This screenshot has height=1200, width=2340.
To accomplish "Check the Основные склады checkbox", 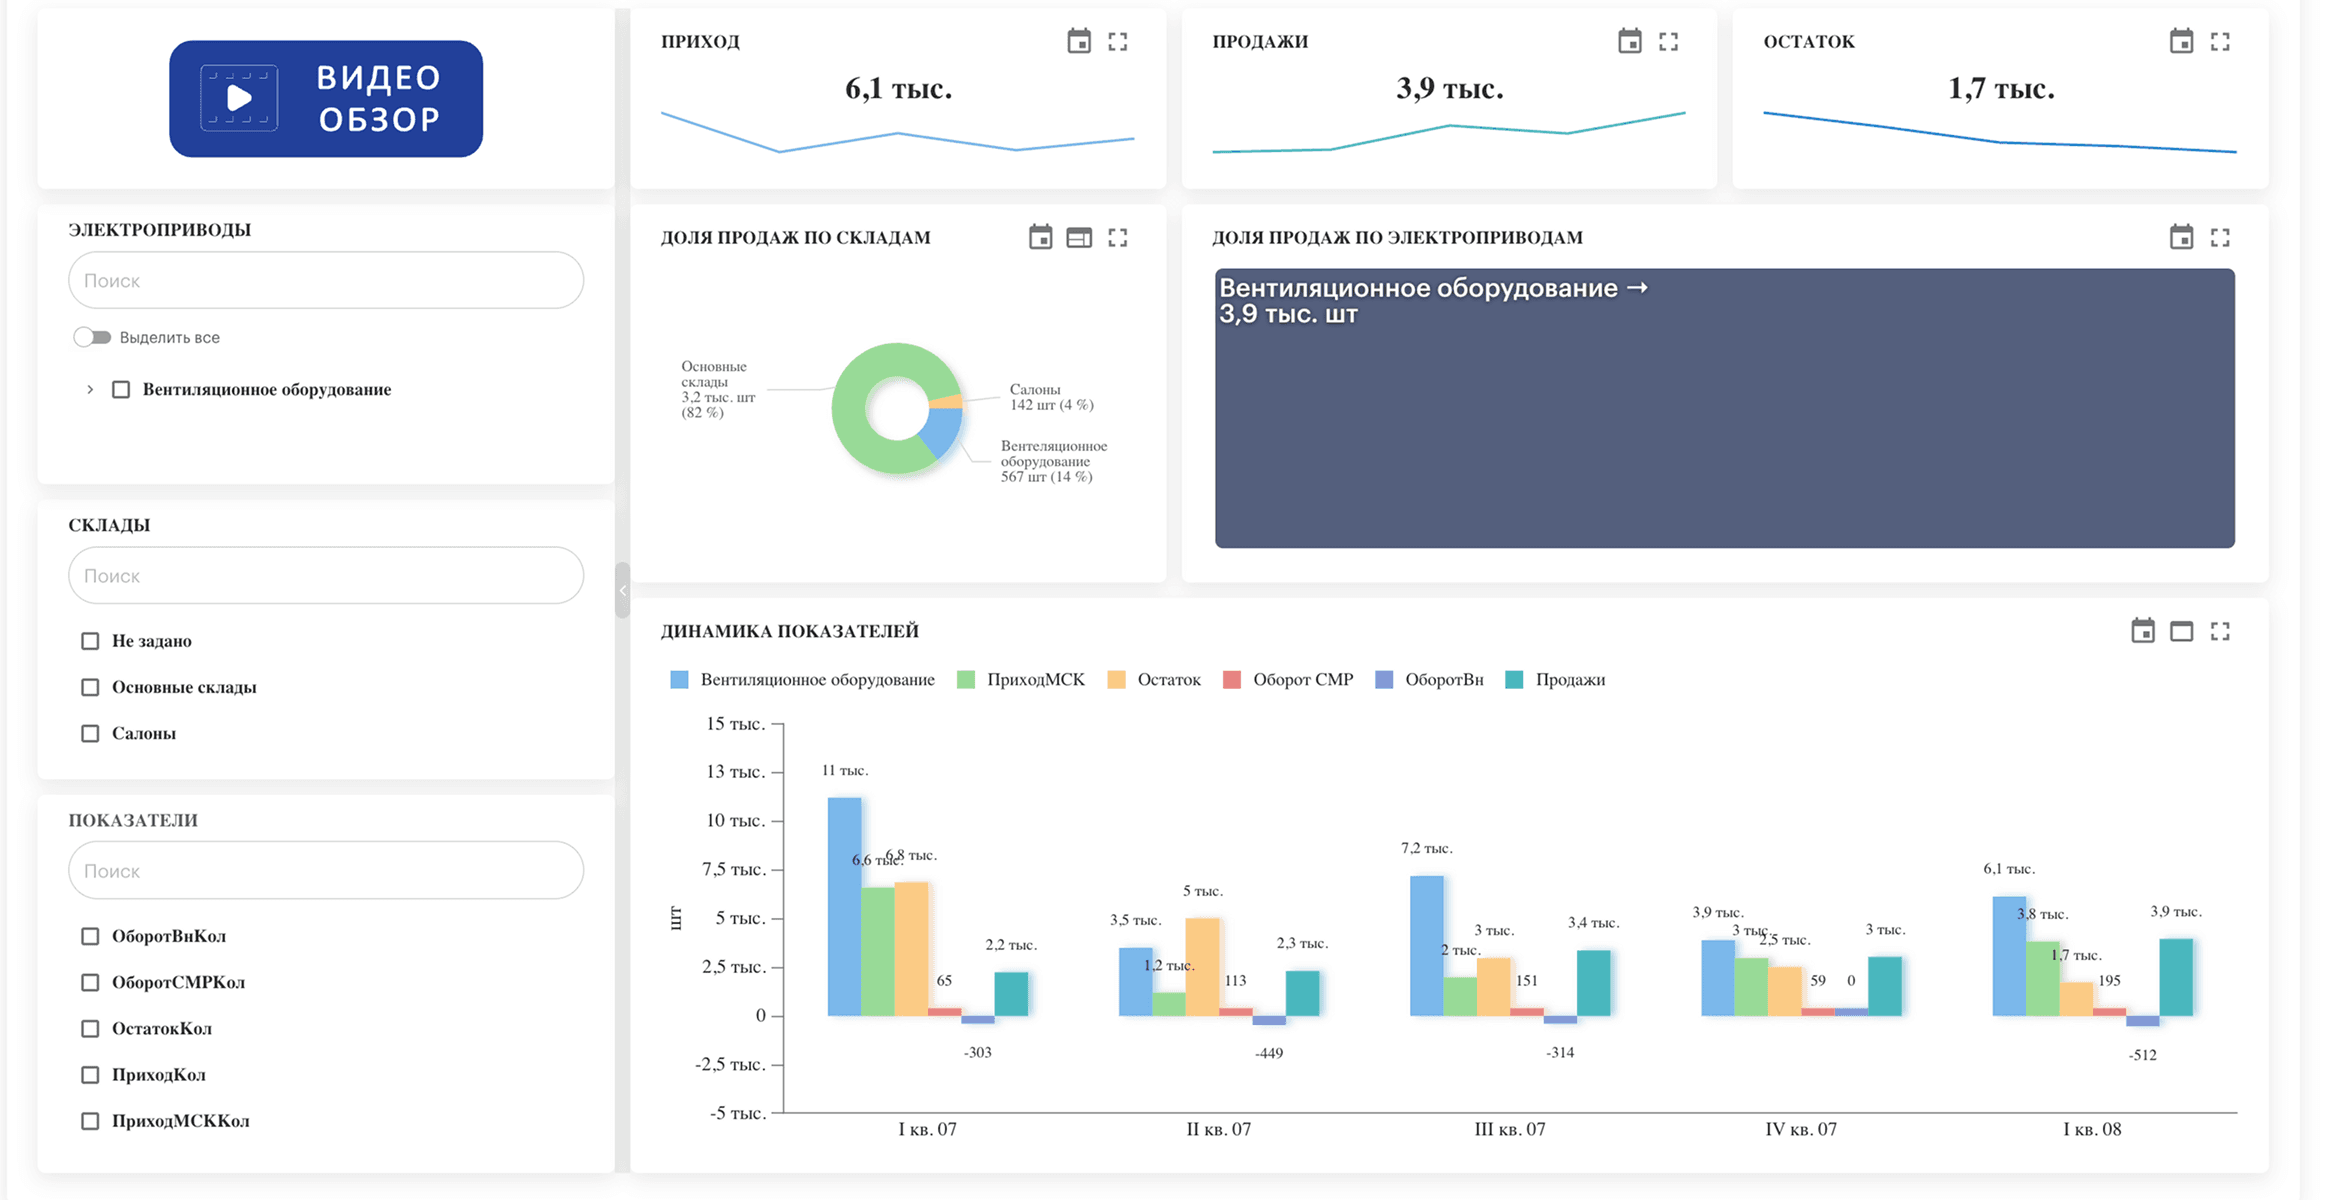I will coord(90,687).
